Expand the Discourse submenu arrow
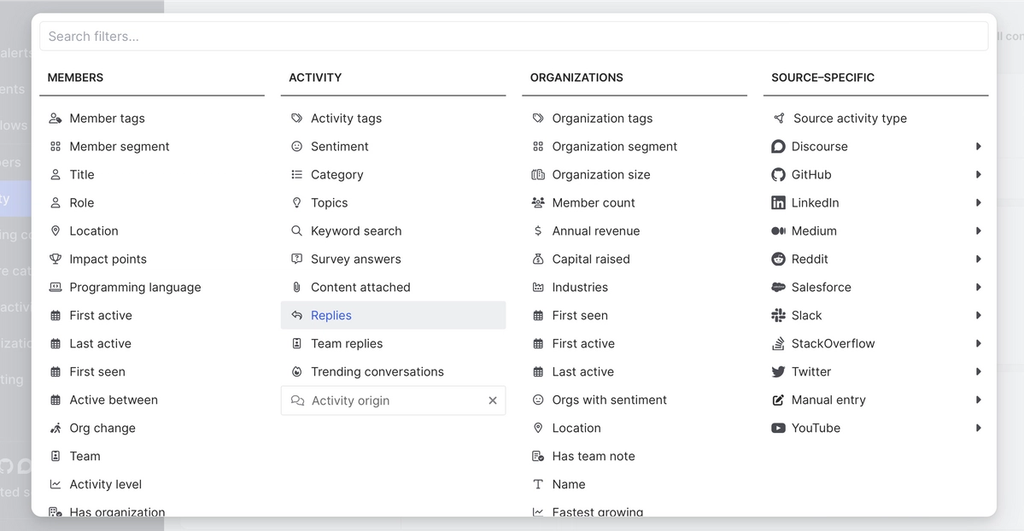This screenshot has width=1024, height=531. pos(978,147)
